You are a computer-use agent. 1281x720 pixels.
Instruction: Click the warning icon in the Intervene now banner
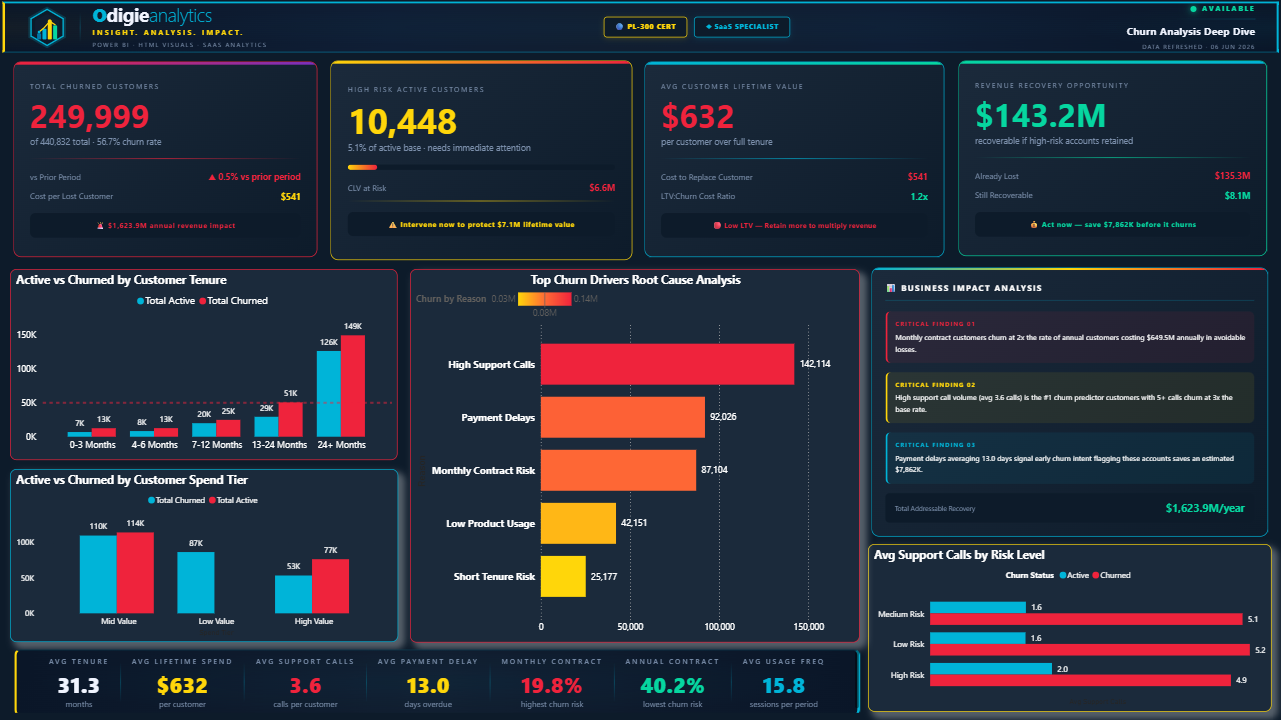tap(392, 225)
